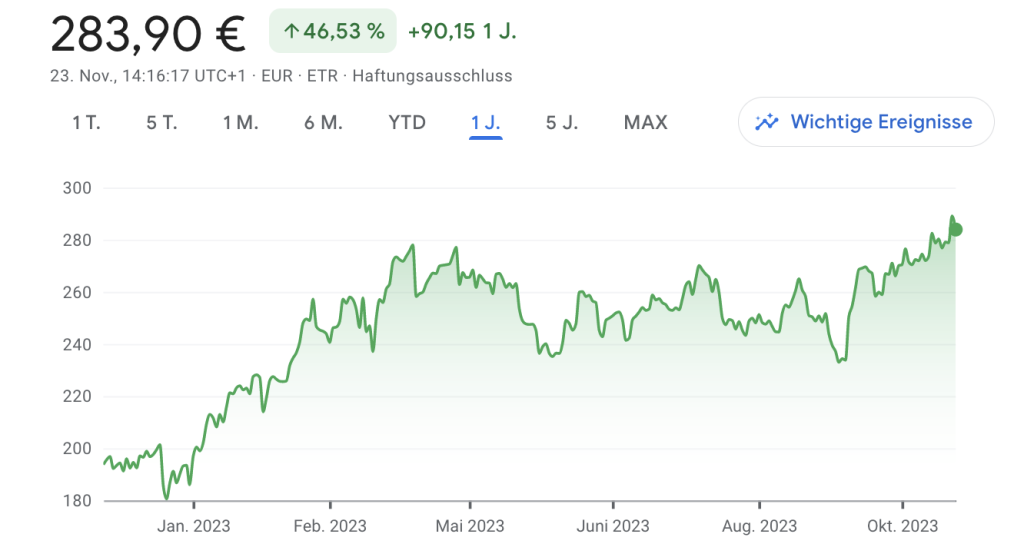Click the green end-point dot on chart

(956, 229)
